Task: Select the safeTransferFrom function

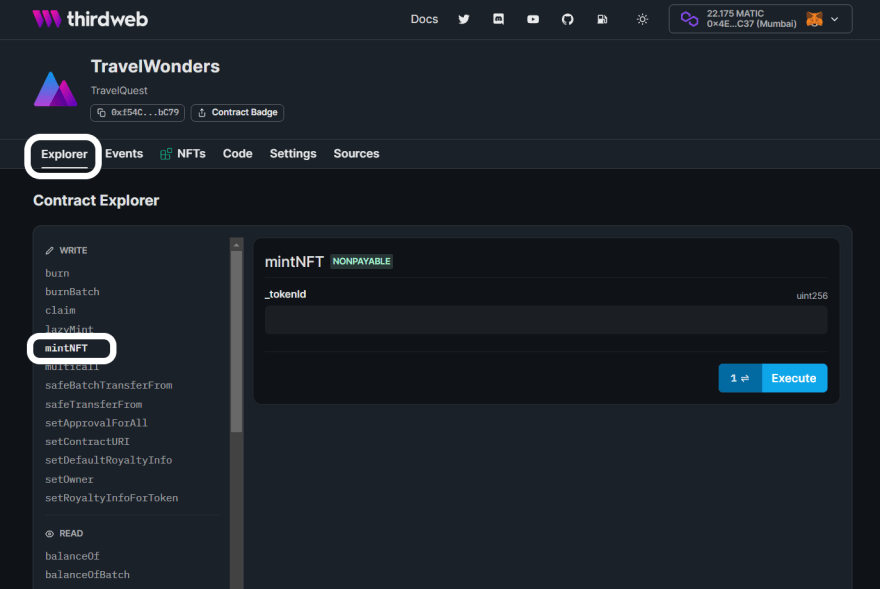Action: tap(93, 404)
